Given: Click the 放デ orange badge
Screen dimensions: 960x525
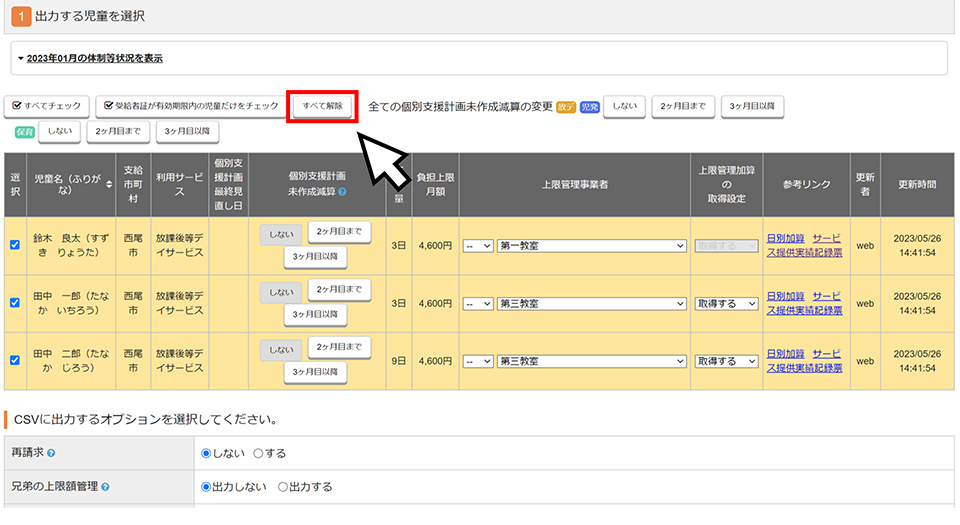Looking at the screenshot, I should [566, 107].
